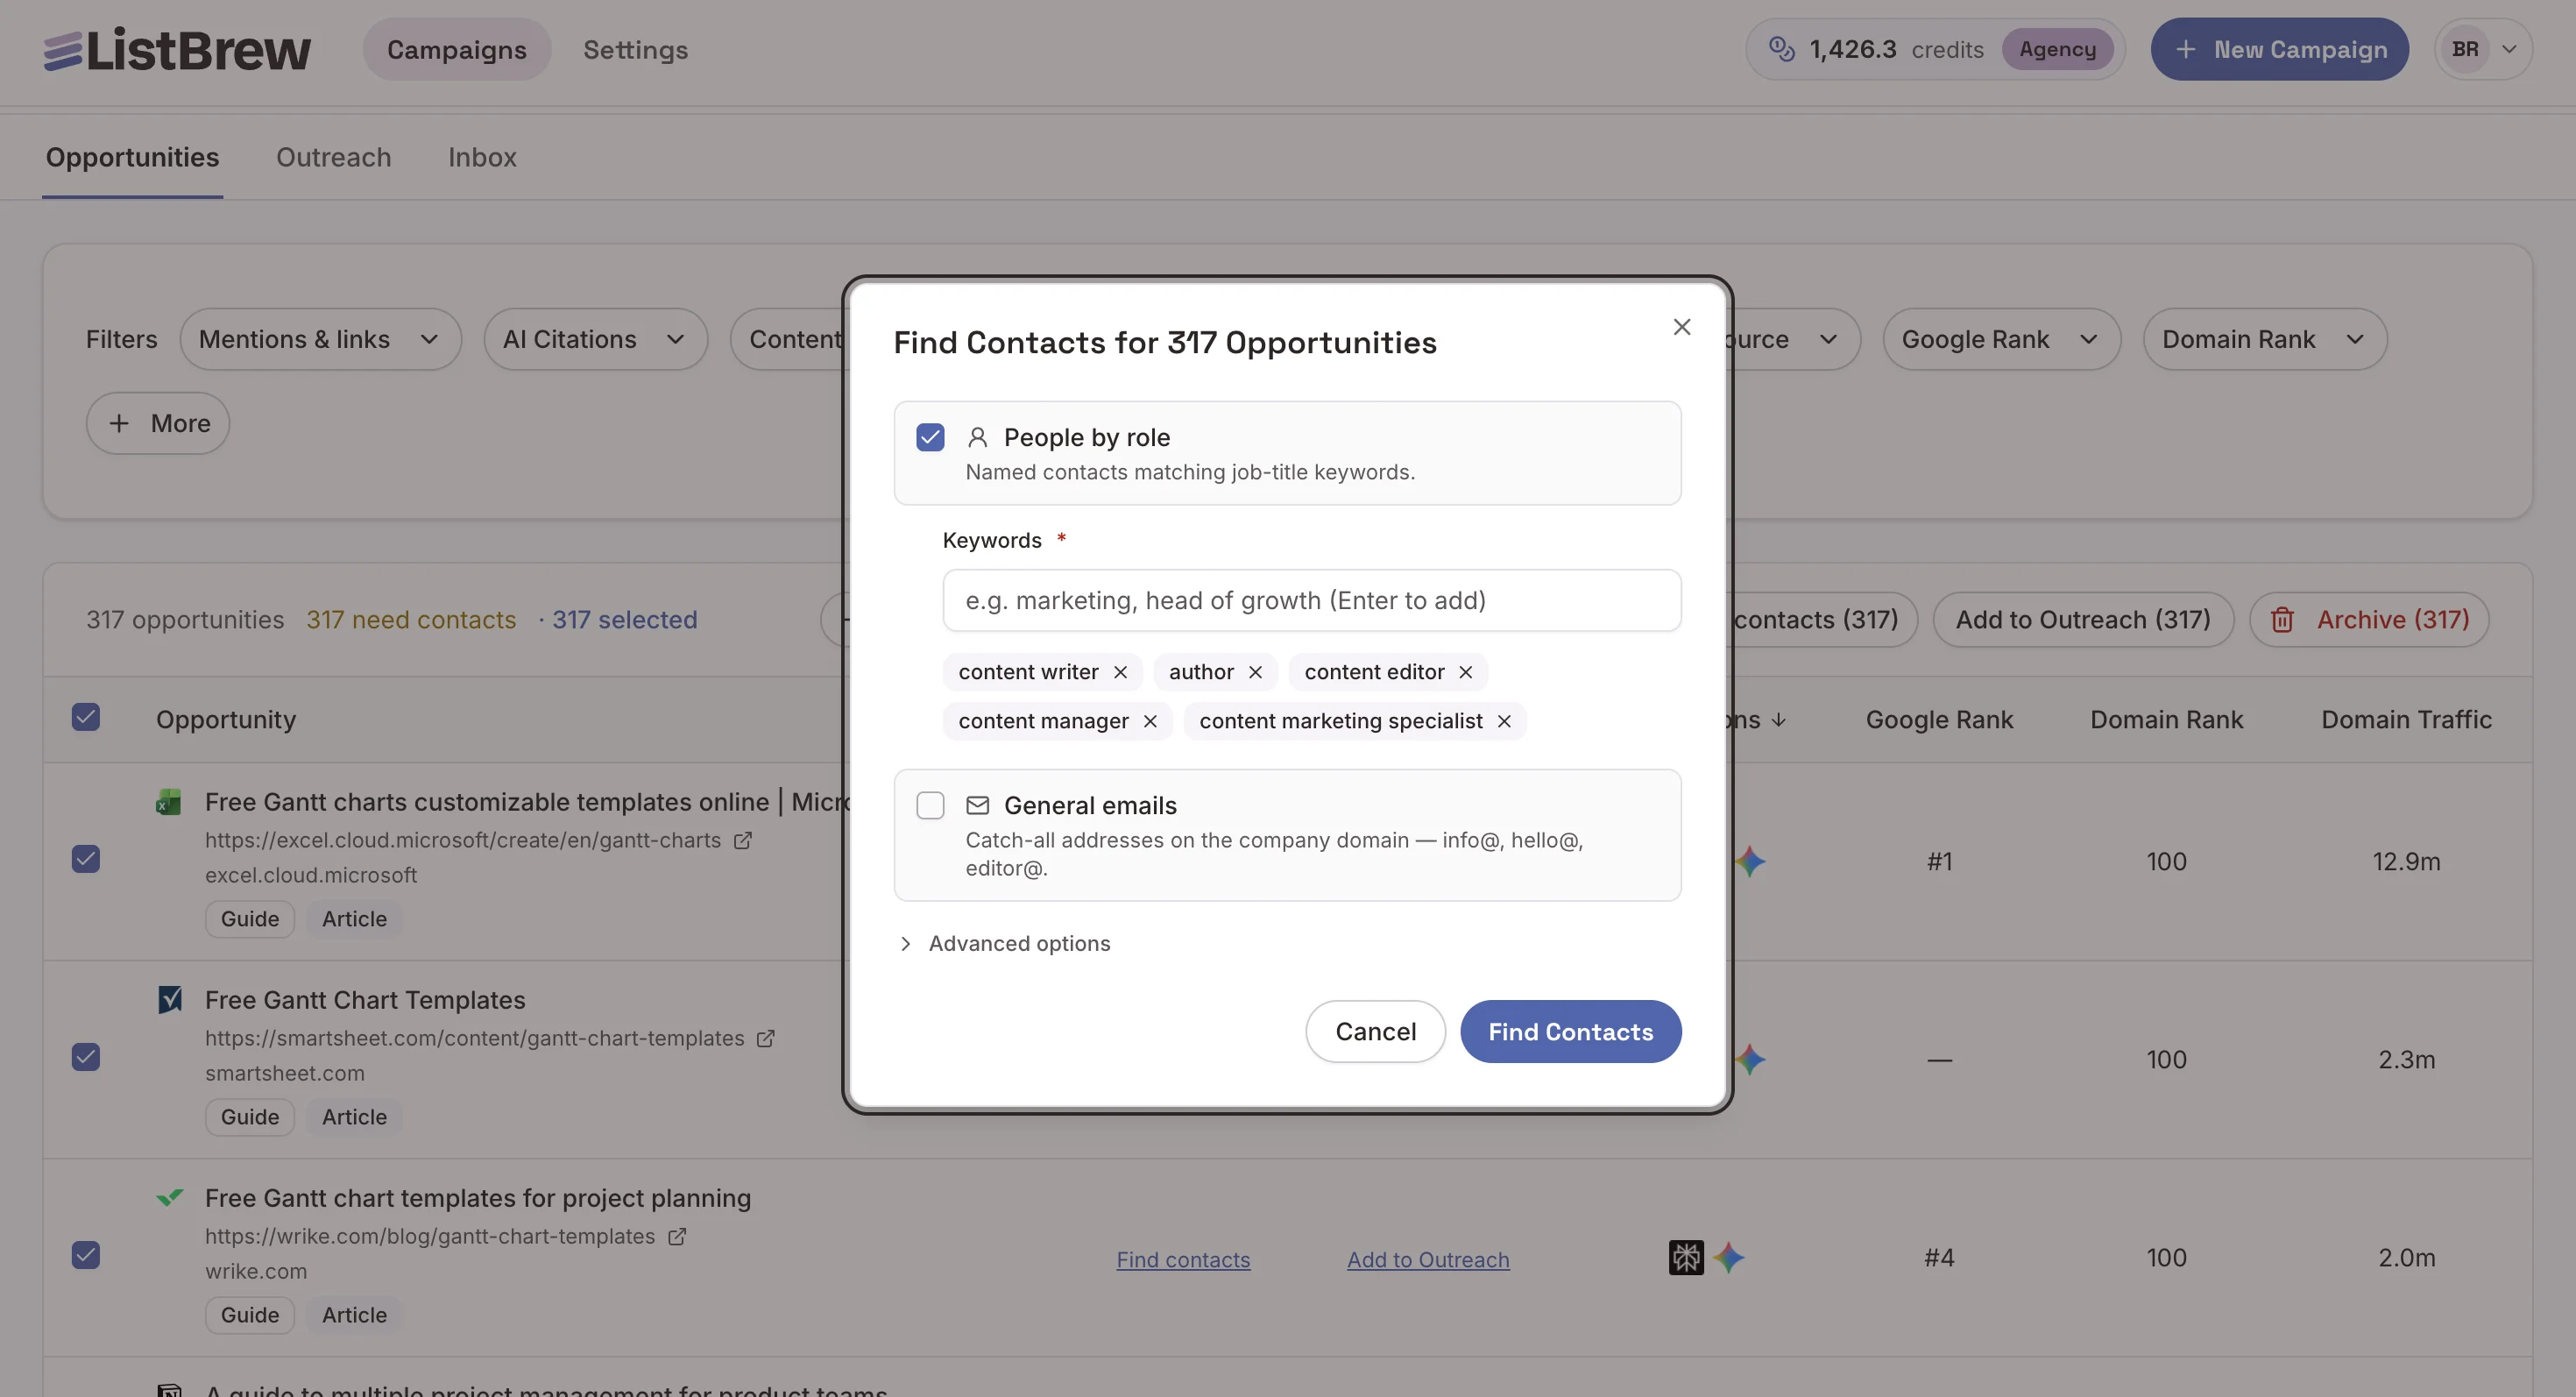Uncheck the Smartsheet row checkbox
Screen dimensions: 2576x1397
coord(86,1057)
